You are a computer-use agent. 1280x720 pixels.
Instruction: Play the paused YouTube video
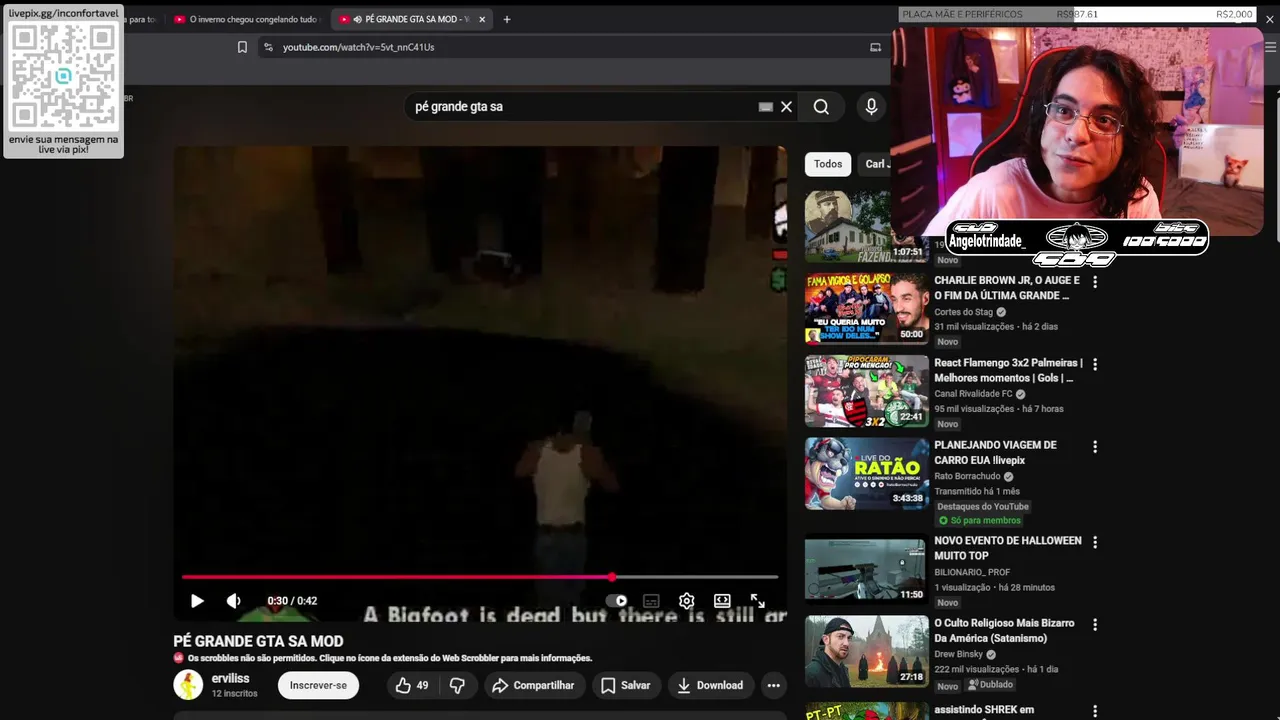click(x=197, y=601)
